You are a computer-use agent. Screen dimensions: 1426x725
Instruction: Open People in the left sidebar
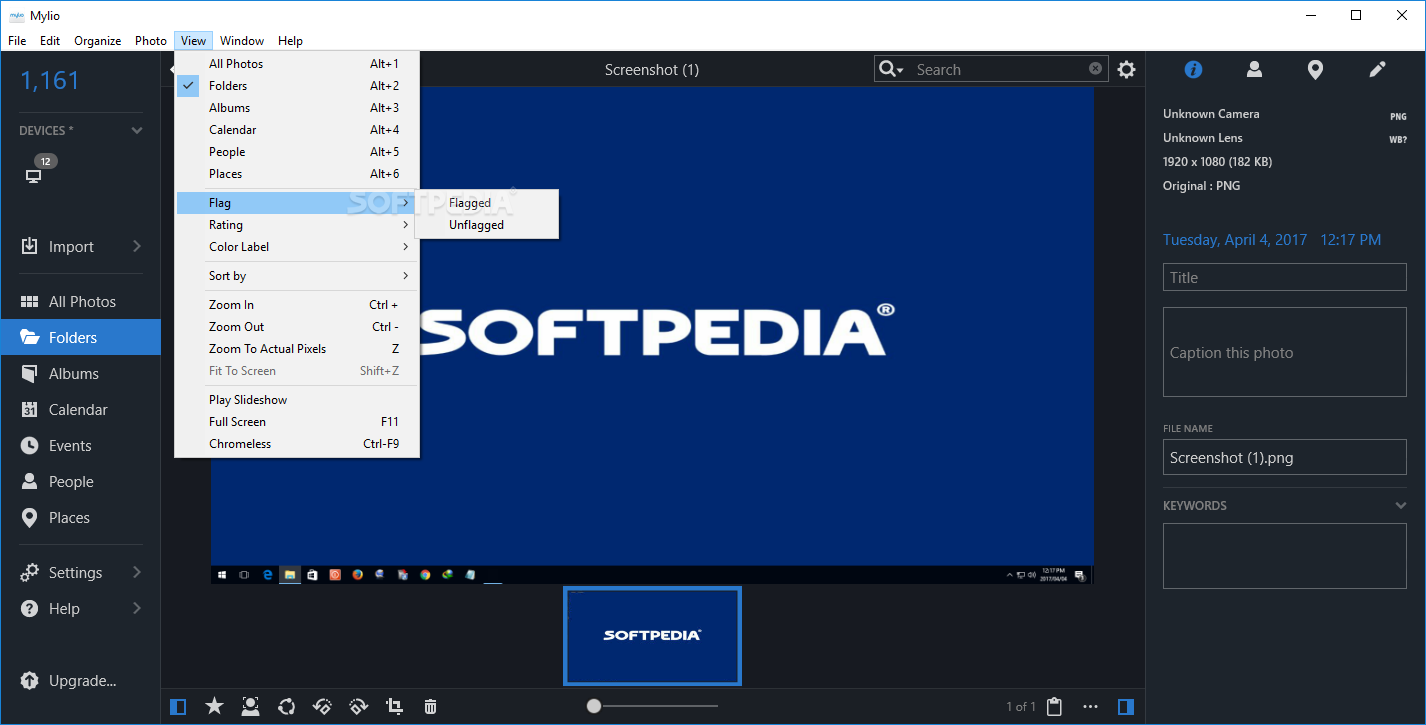click(x=80, y=482)
